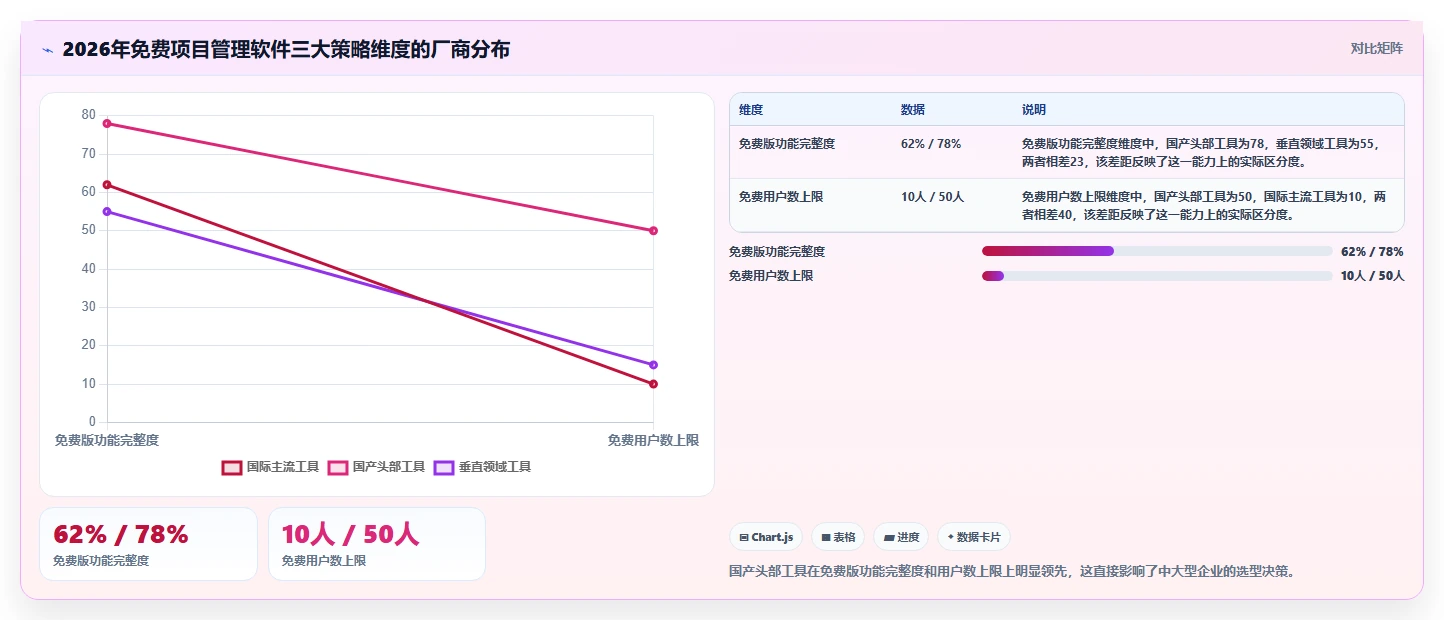The image size is (1444, 620).
Task: Click the description mentioning 两者相差23
Action: click(1201, 153)
